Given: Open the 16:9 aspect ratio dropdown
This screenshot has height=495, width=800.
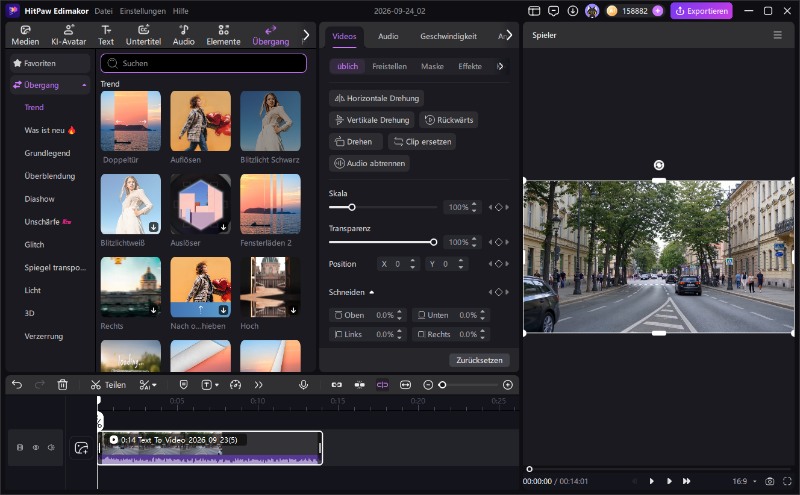Looking at the screenshot, I should click(744, 481).
